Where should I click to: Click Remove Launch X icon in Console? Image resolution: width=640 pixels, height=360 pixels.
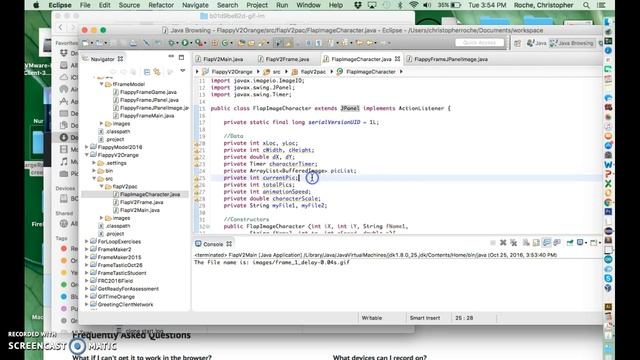(503, 243)
